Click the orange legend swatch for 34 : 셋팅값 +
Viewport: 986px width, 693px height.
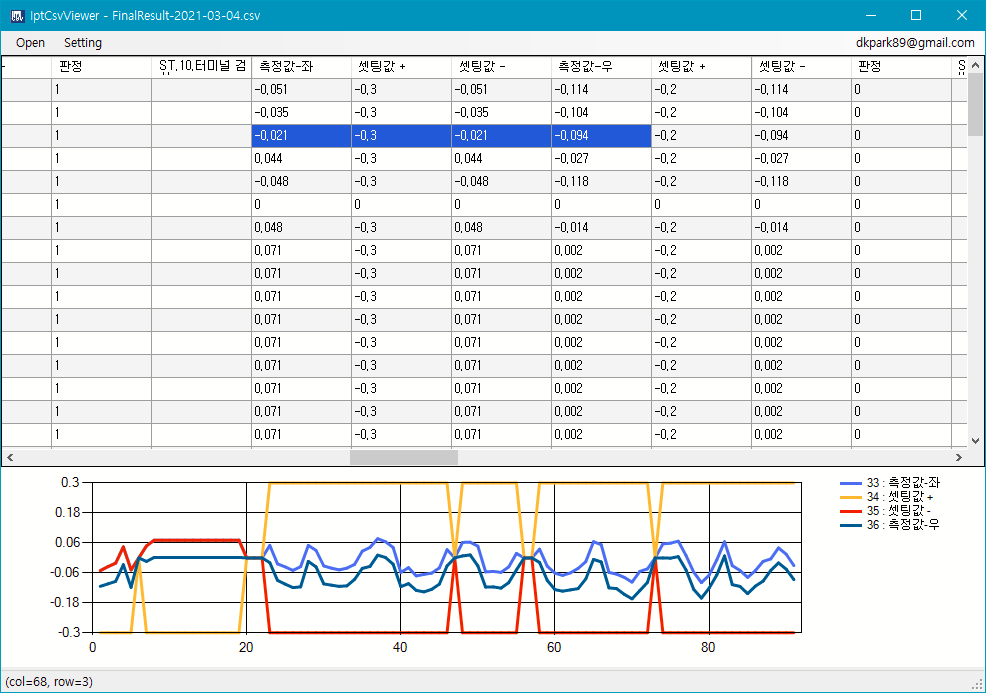point(851,497)
